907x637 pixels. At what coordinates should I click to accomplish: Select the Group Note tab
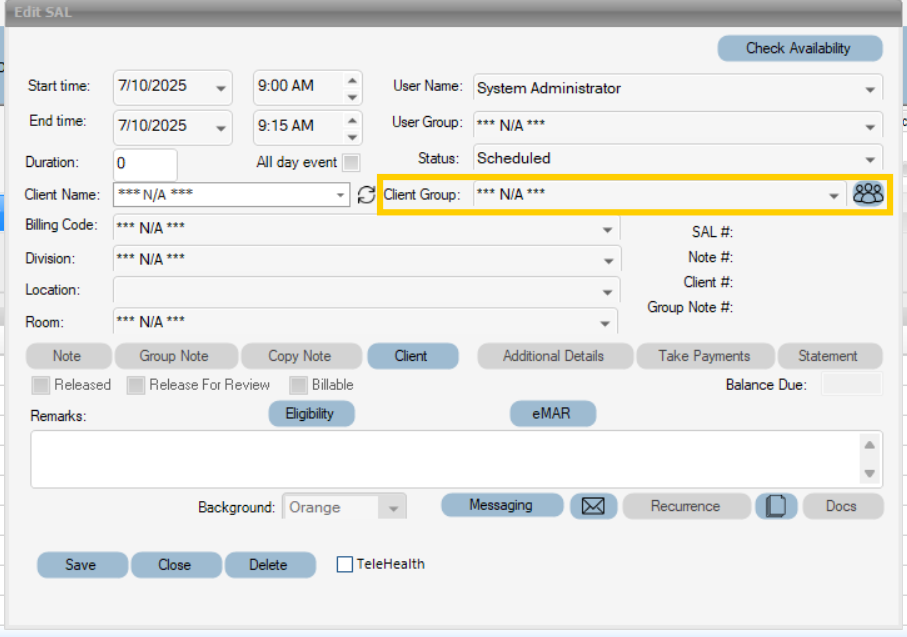pyautogui.click(x=175, y=355)
